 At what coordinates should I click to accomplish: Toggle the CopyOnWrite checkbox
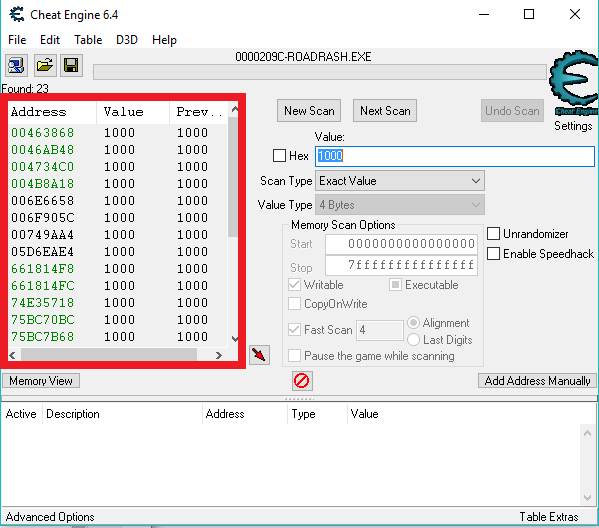point(295,304)
